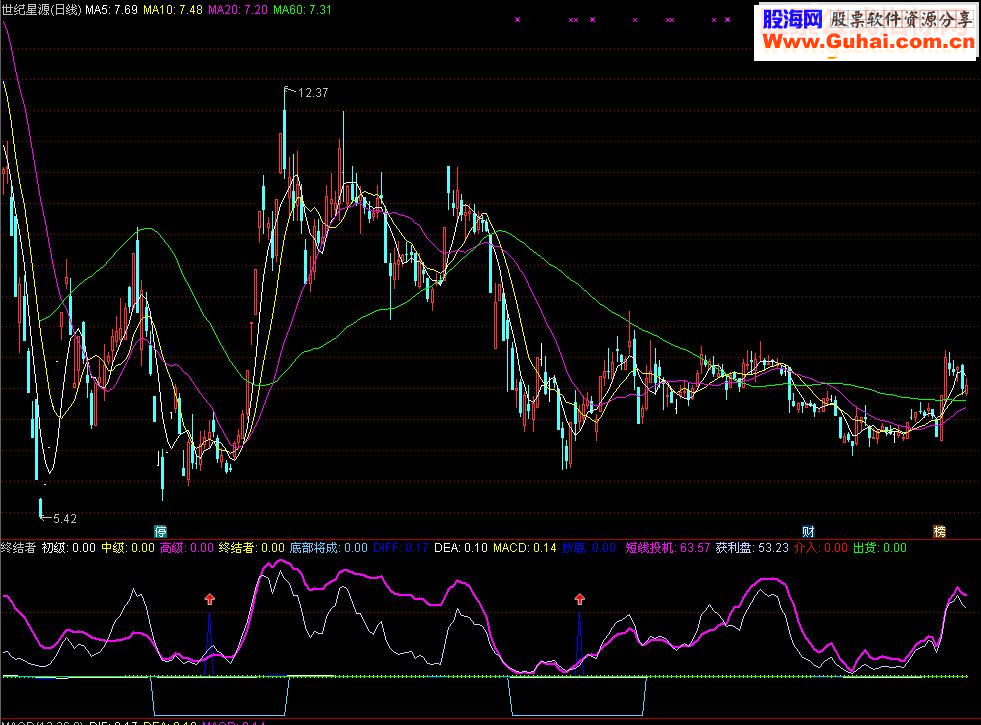Click the 停 suspension marker icon
The height and width of the screenshot is (725, 981).
161,532
